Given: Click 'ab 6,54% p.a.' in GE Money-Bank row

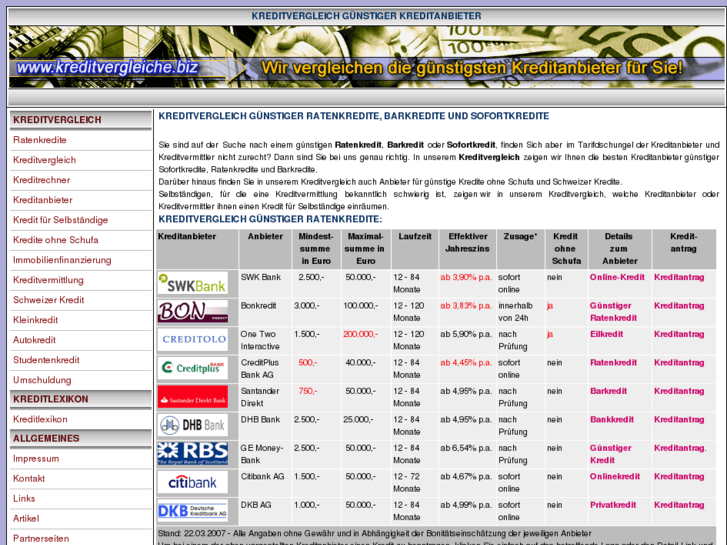Looking at the screenshot, I should point(466,448).
